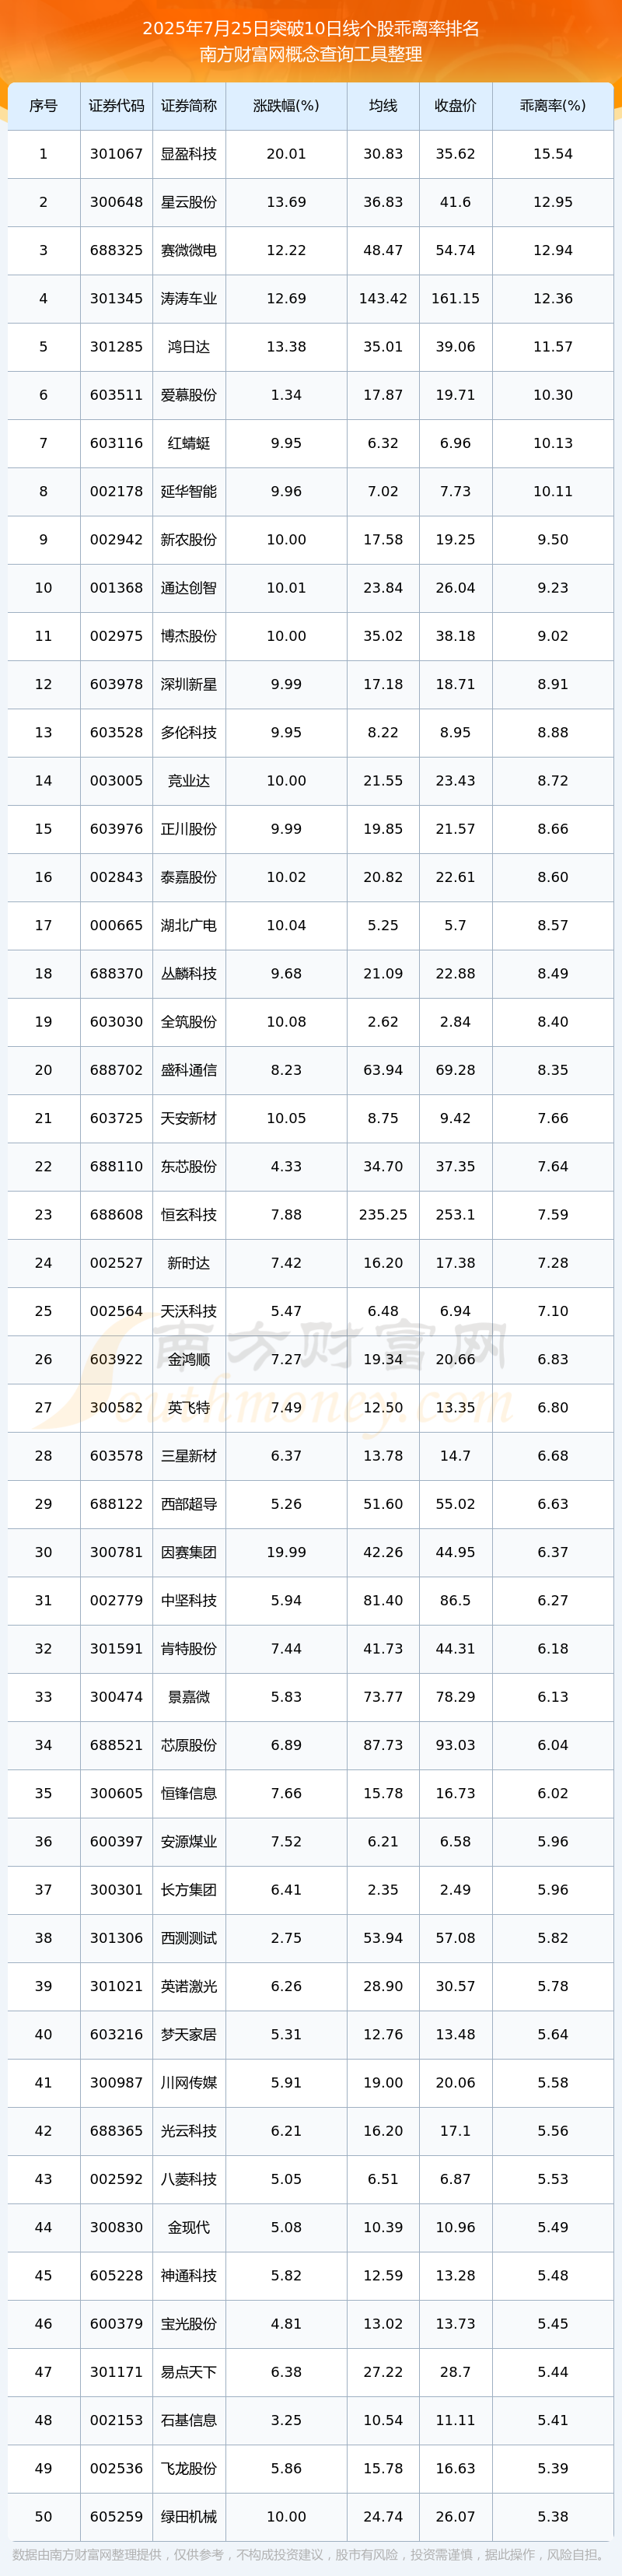Select stock name 长方集团
The image size is (622, 2576).
189,1889
